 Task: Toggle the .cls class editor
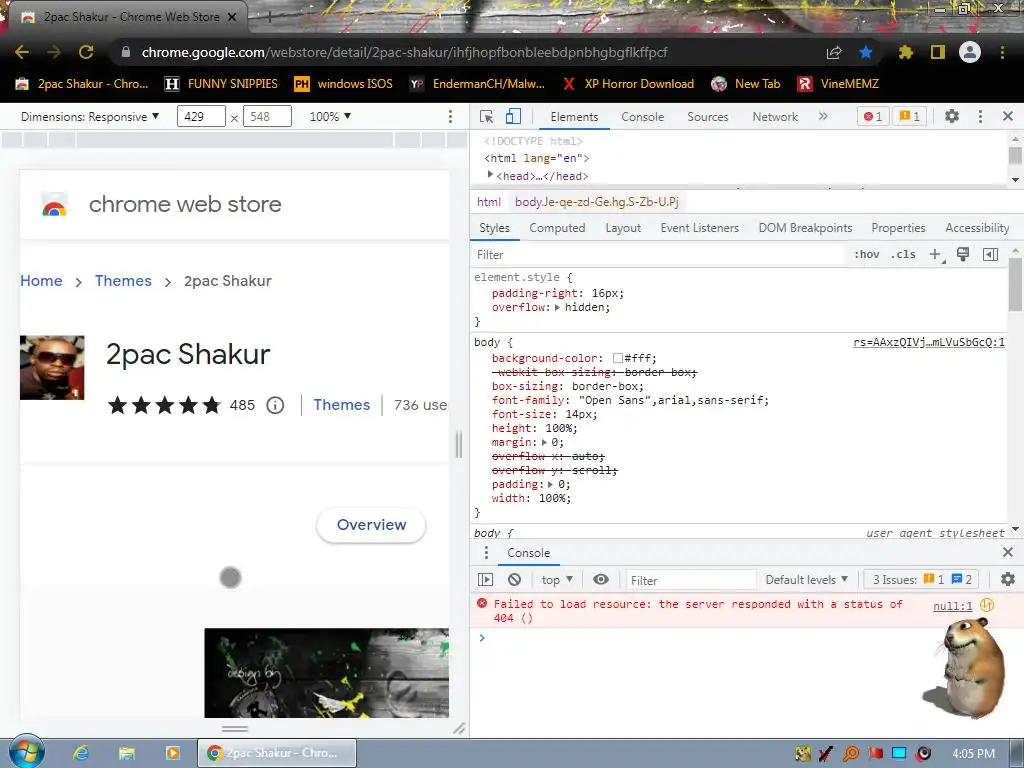[903, 255]
